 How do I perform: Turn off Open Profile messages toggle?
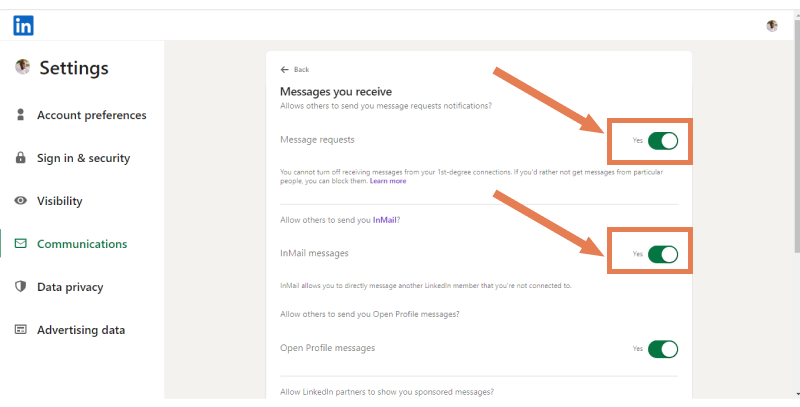point(663,349)
